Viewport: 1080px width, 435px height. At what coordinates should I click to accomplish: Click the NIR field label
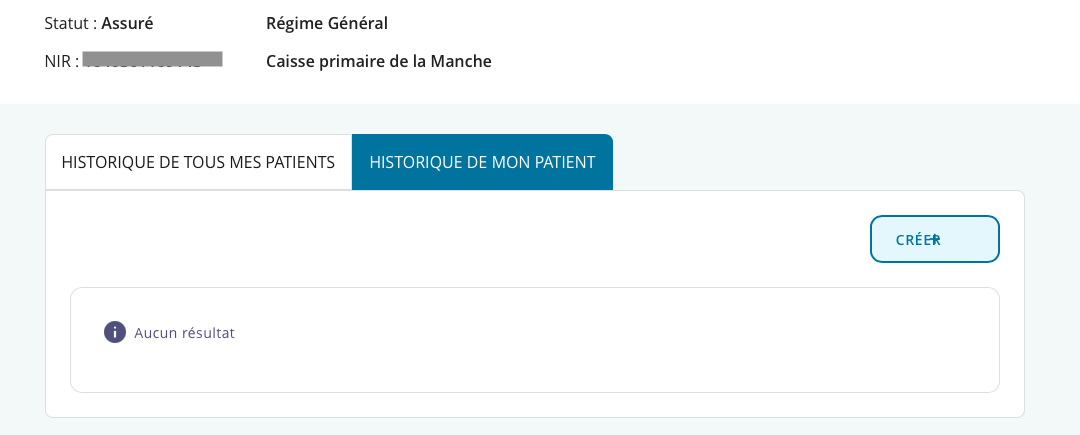(61, 61)
